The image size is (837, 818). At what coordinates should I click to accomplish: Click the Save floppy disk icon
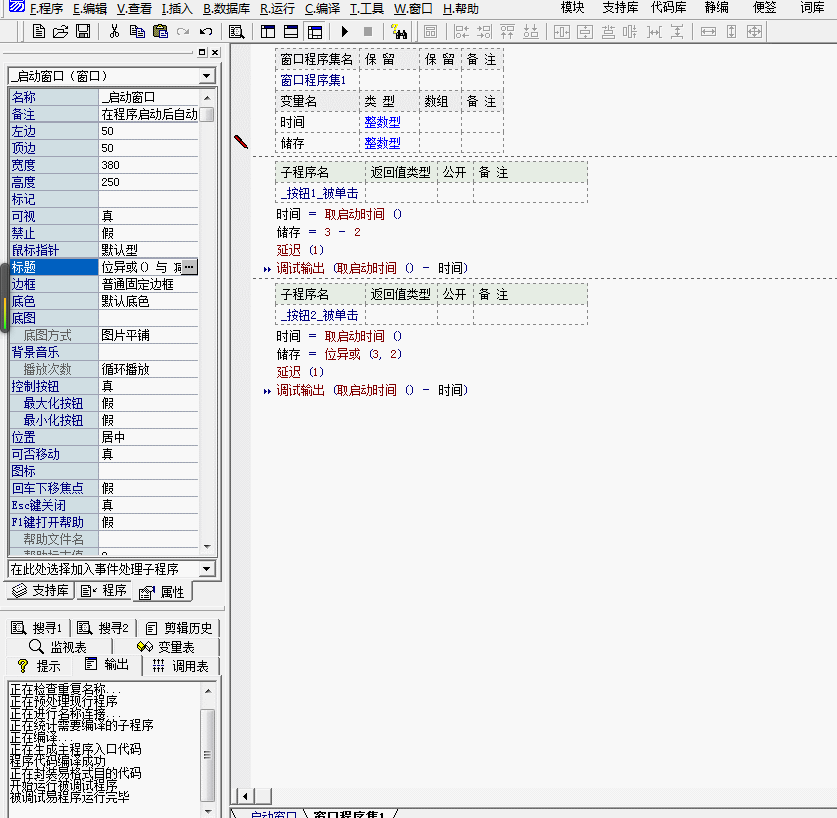point(83,32)
